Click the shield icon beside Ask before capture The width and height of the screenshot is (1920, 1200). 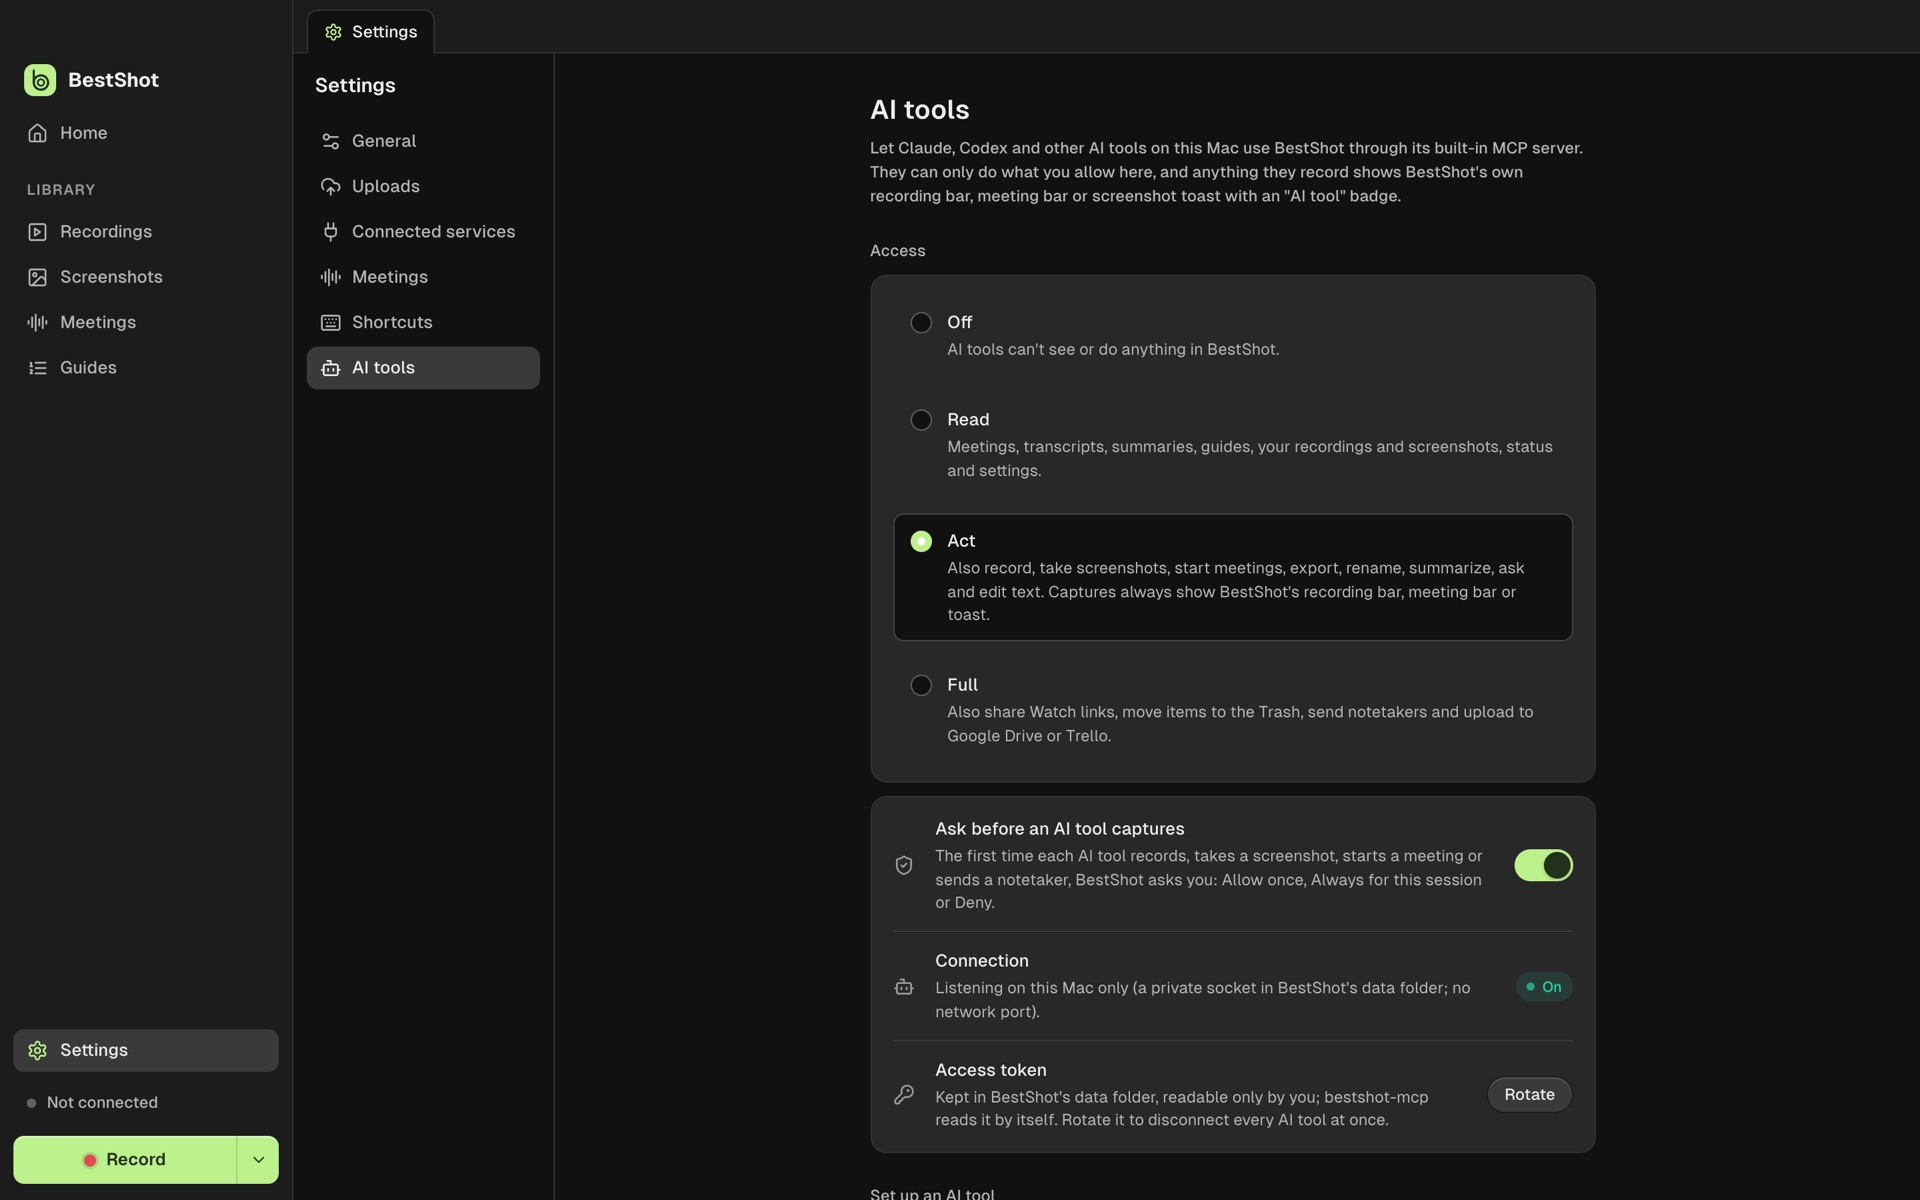[x=904, y=865]
